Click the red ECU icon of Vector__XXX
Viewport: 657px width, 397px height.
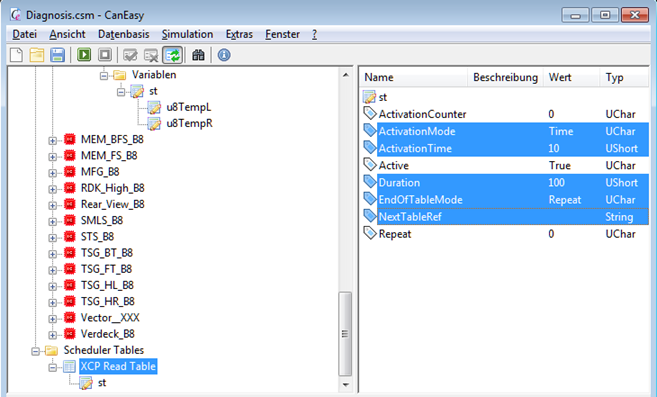tap(70, 318)
